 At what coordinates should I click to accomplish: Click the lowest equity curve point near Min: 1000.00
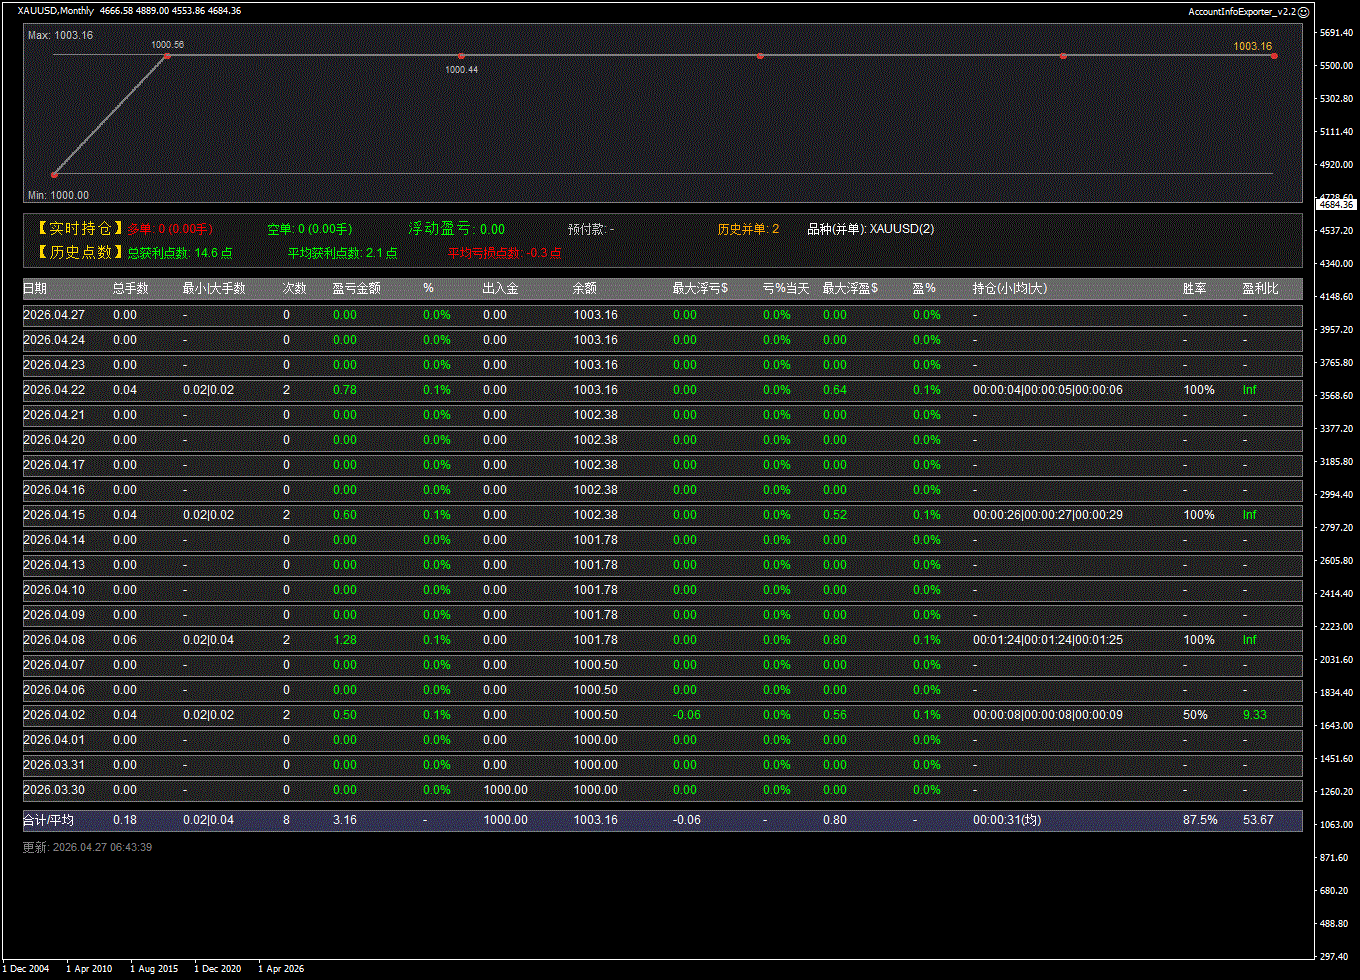pyautogui.click(x=54, y=175)
